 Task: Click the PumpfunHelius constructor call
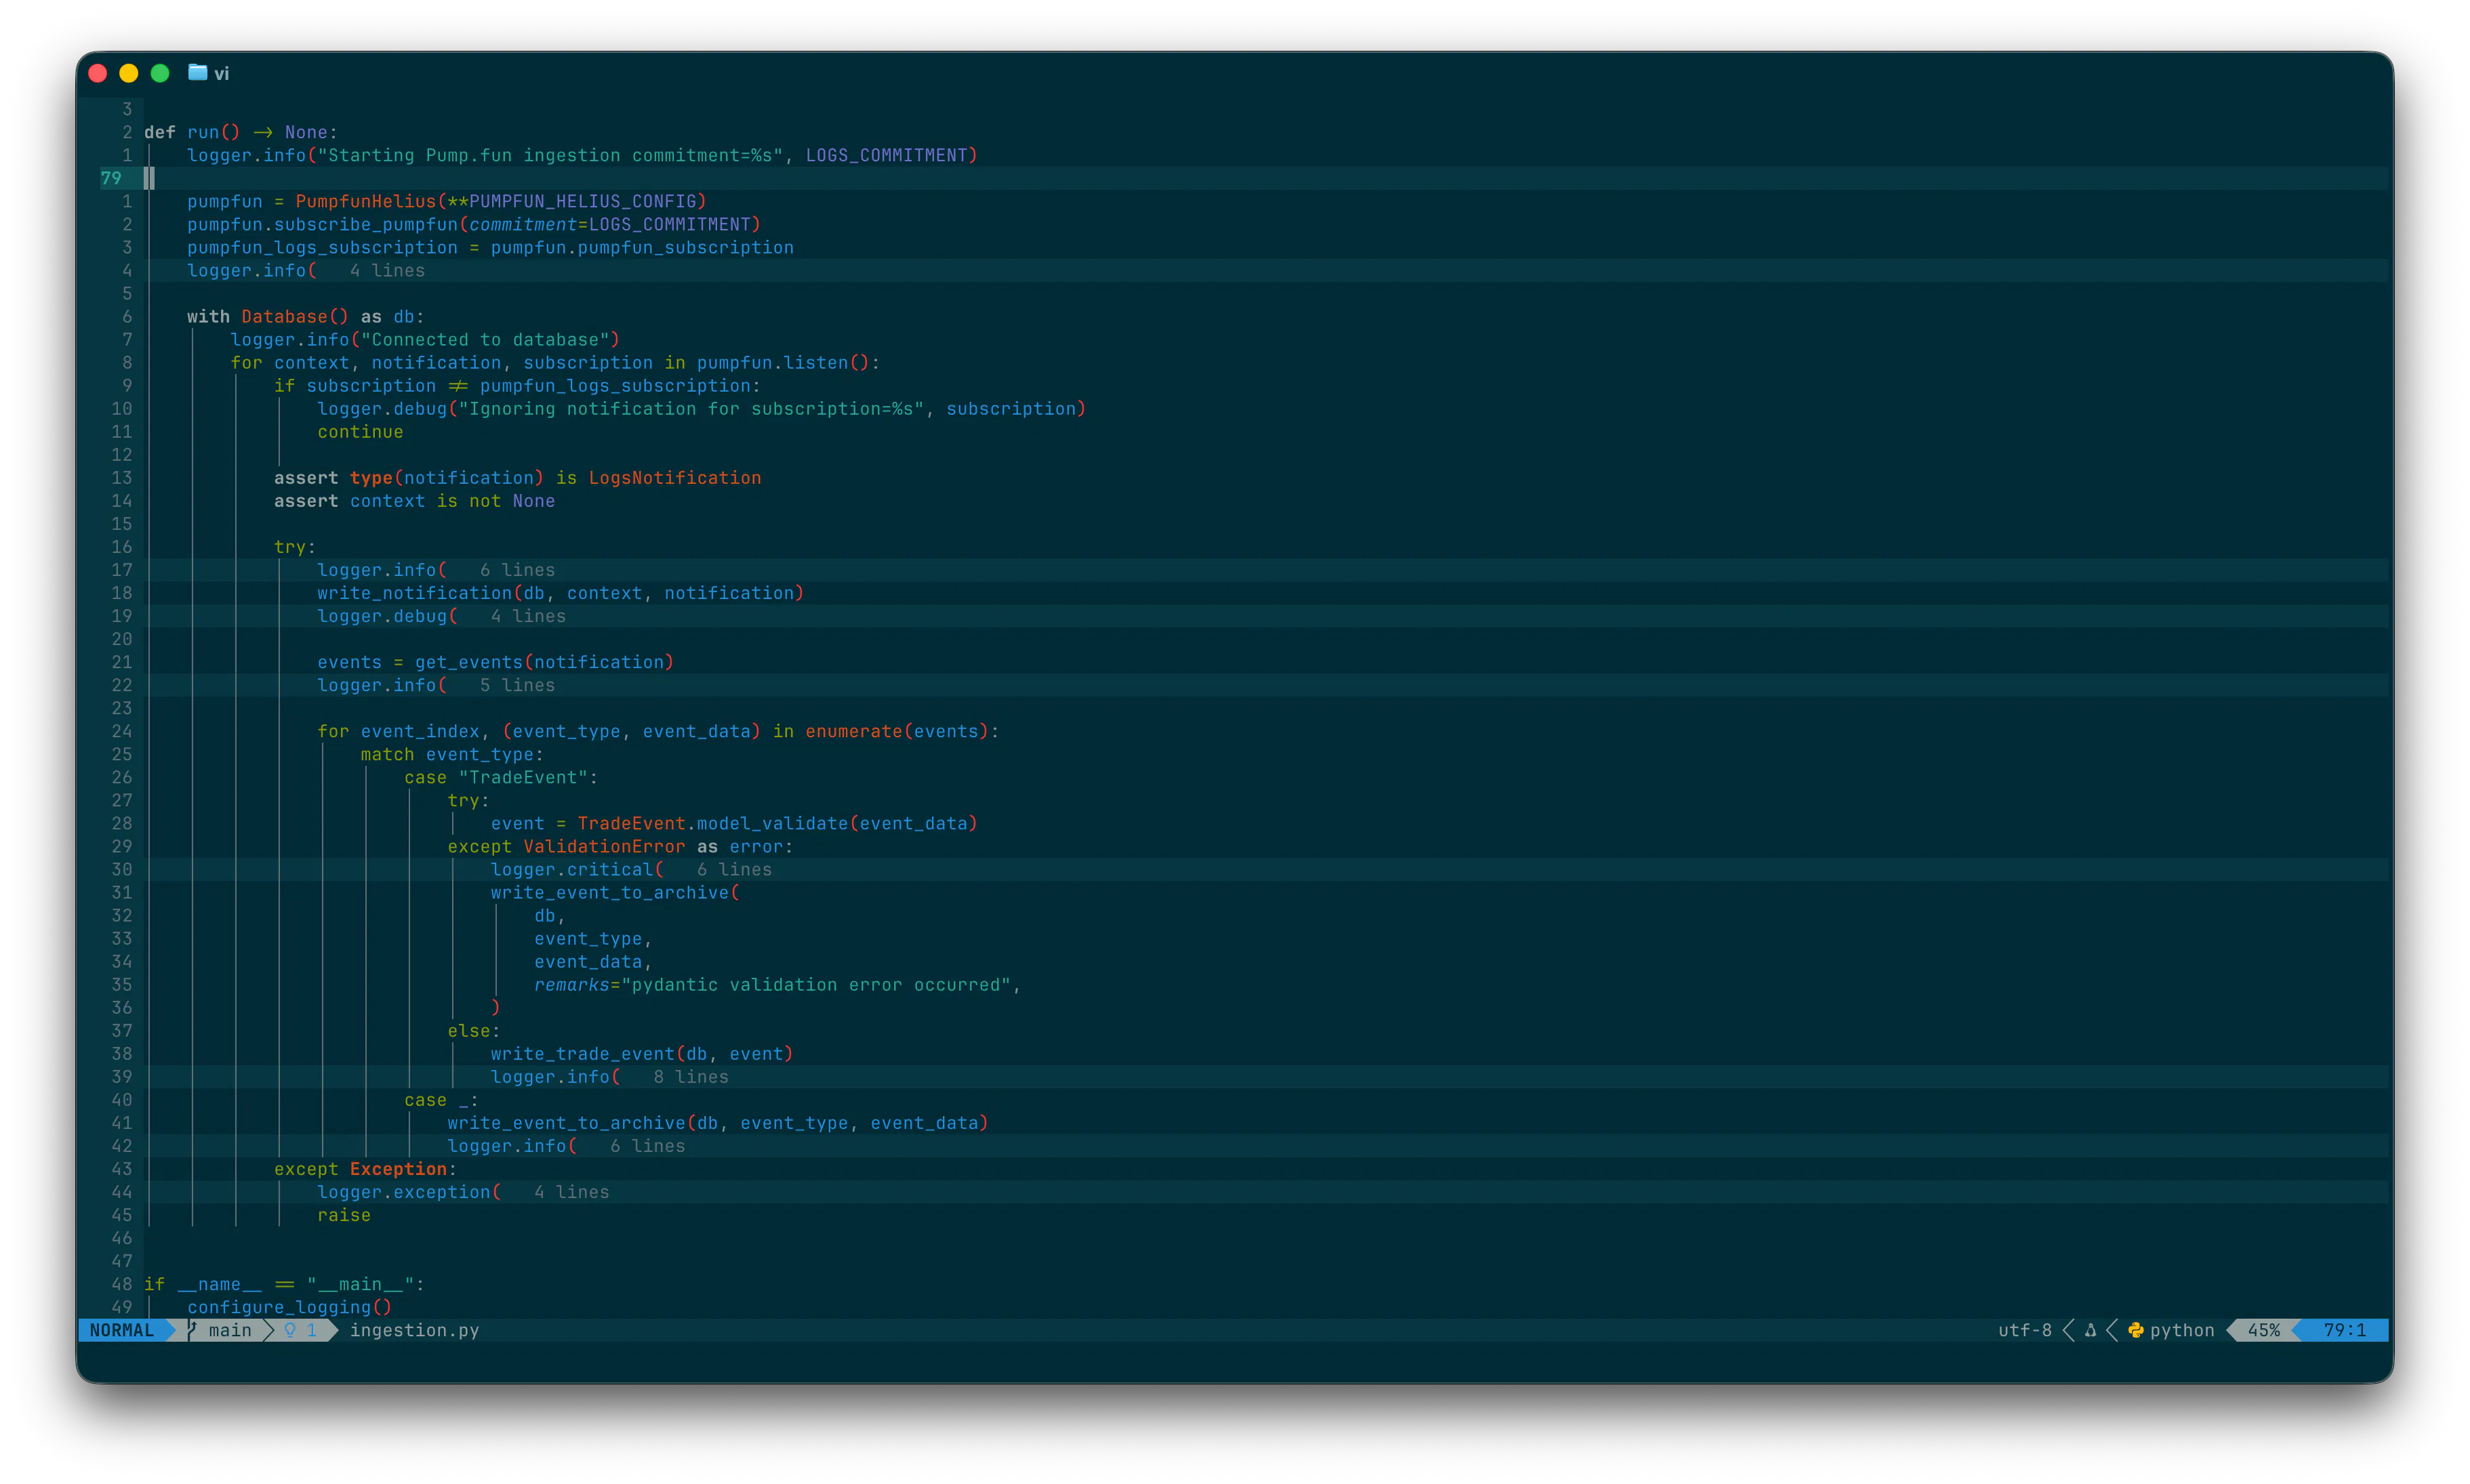pos(501,201)
